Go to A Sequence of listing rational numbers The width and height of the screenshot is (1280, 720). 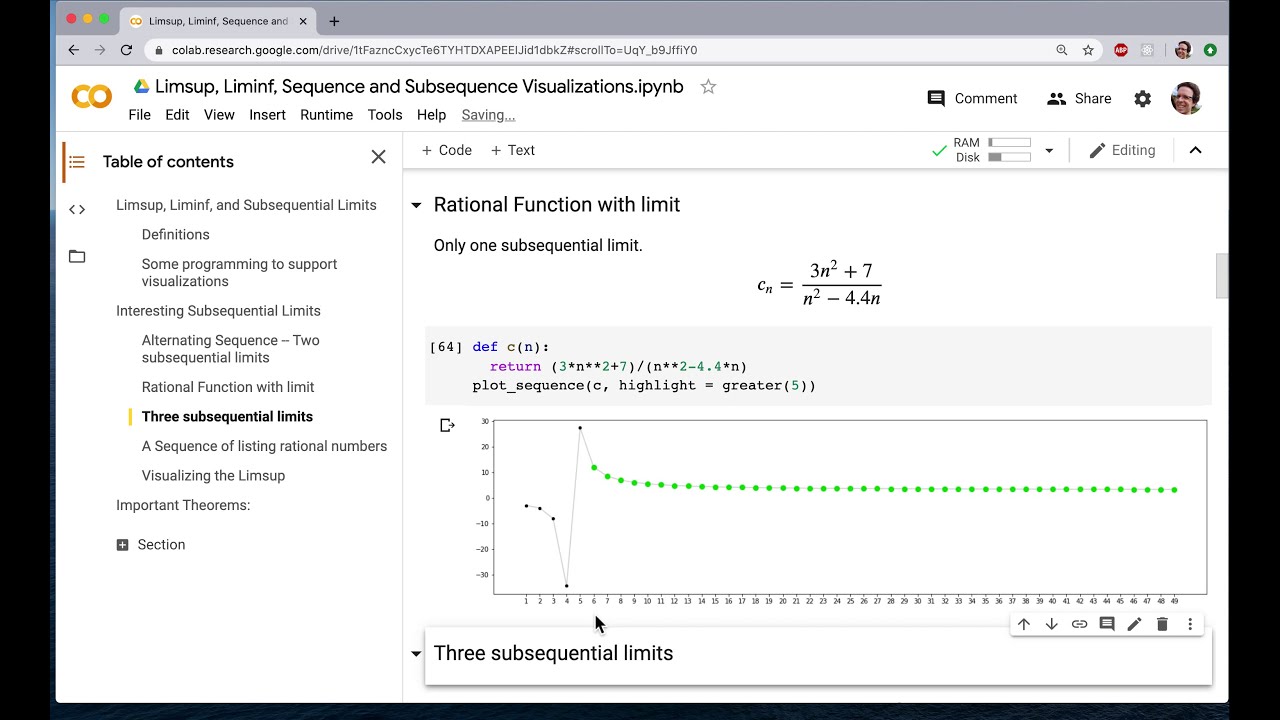tap(264, 446)
